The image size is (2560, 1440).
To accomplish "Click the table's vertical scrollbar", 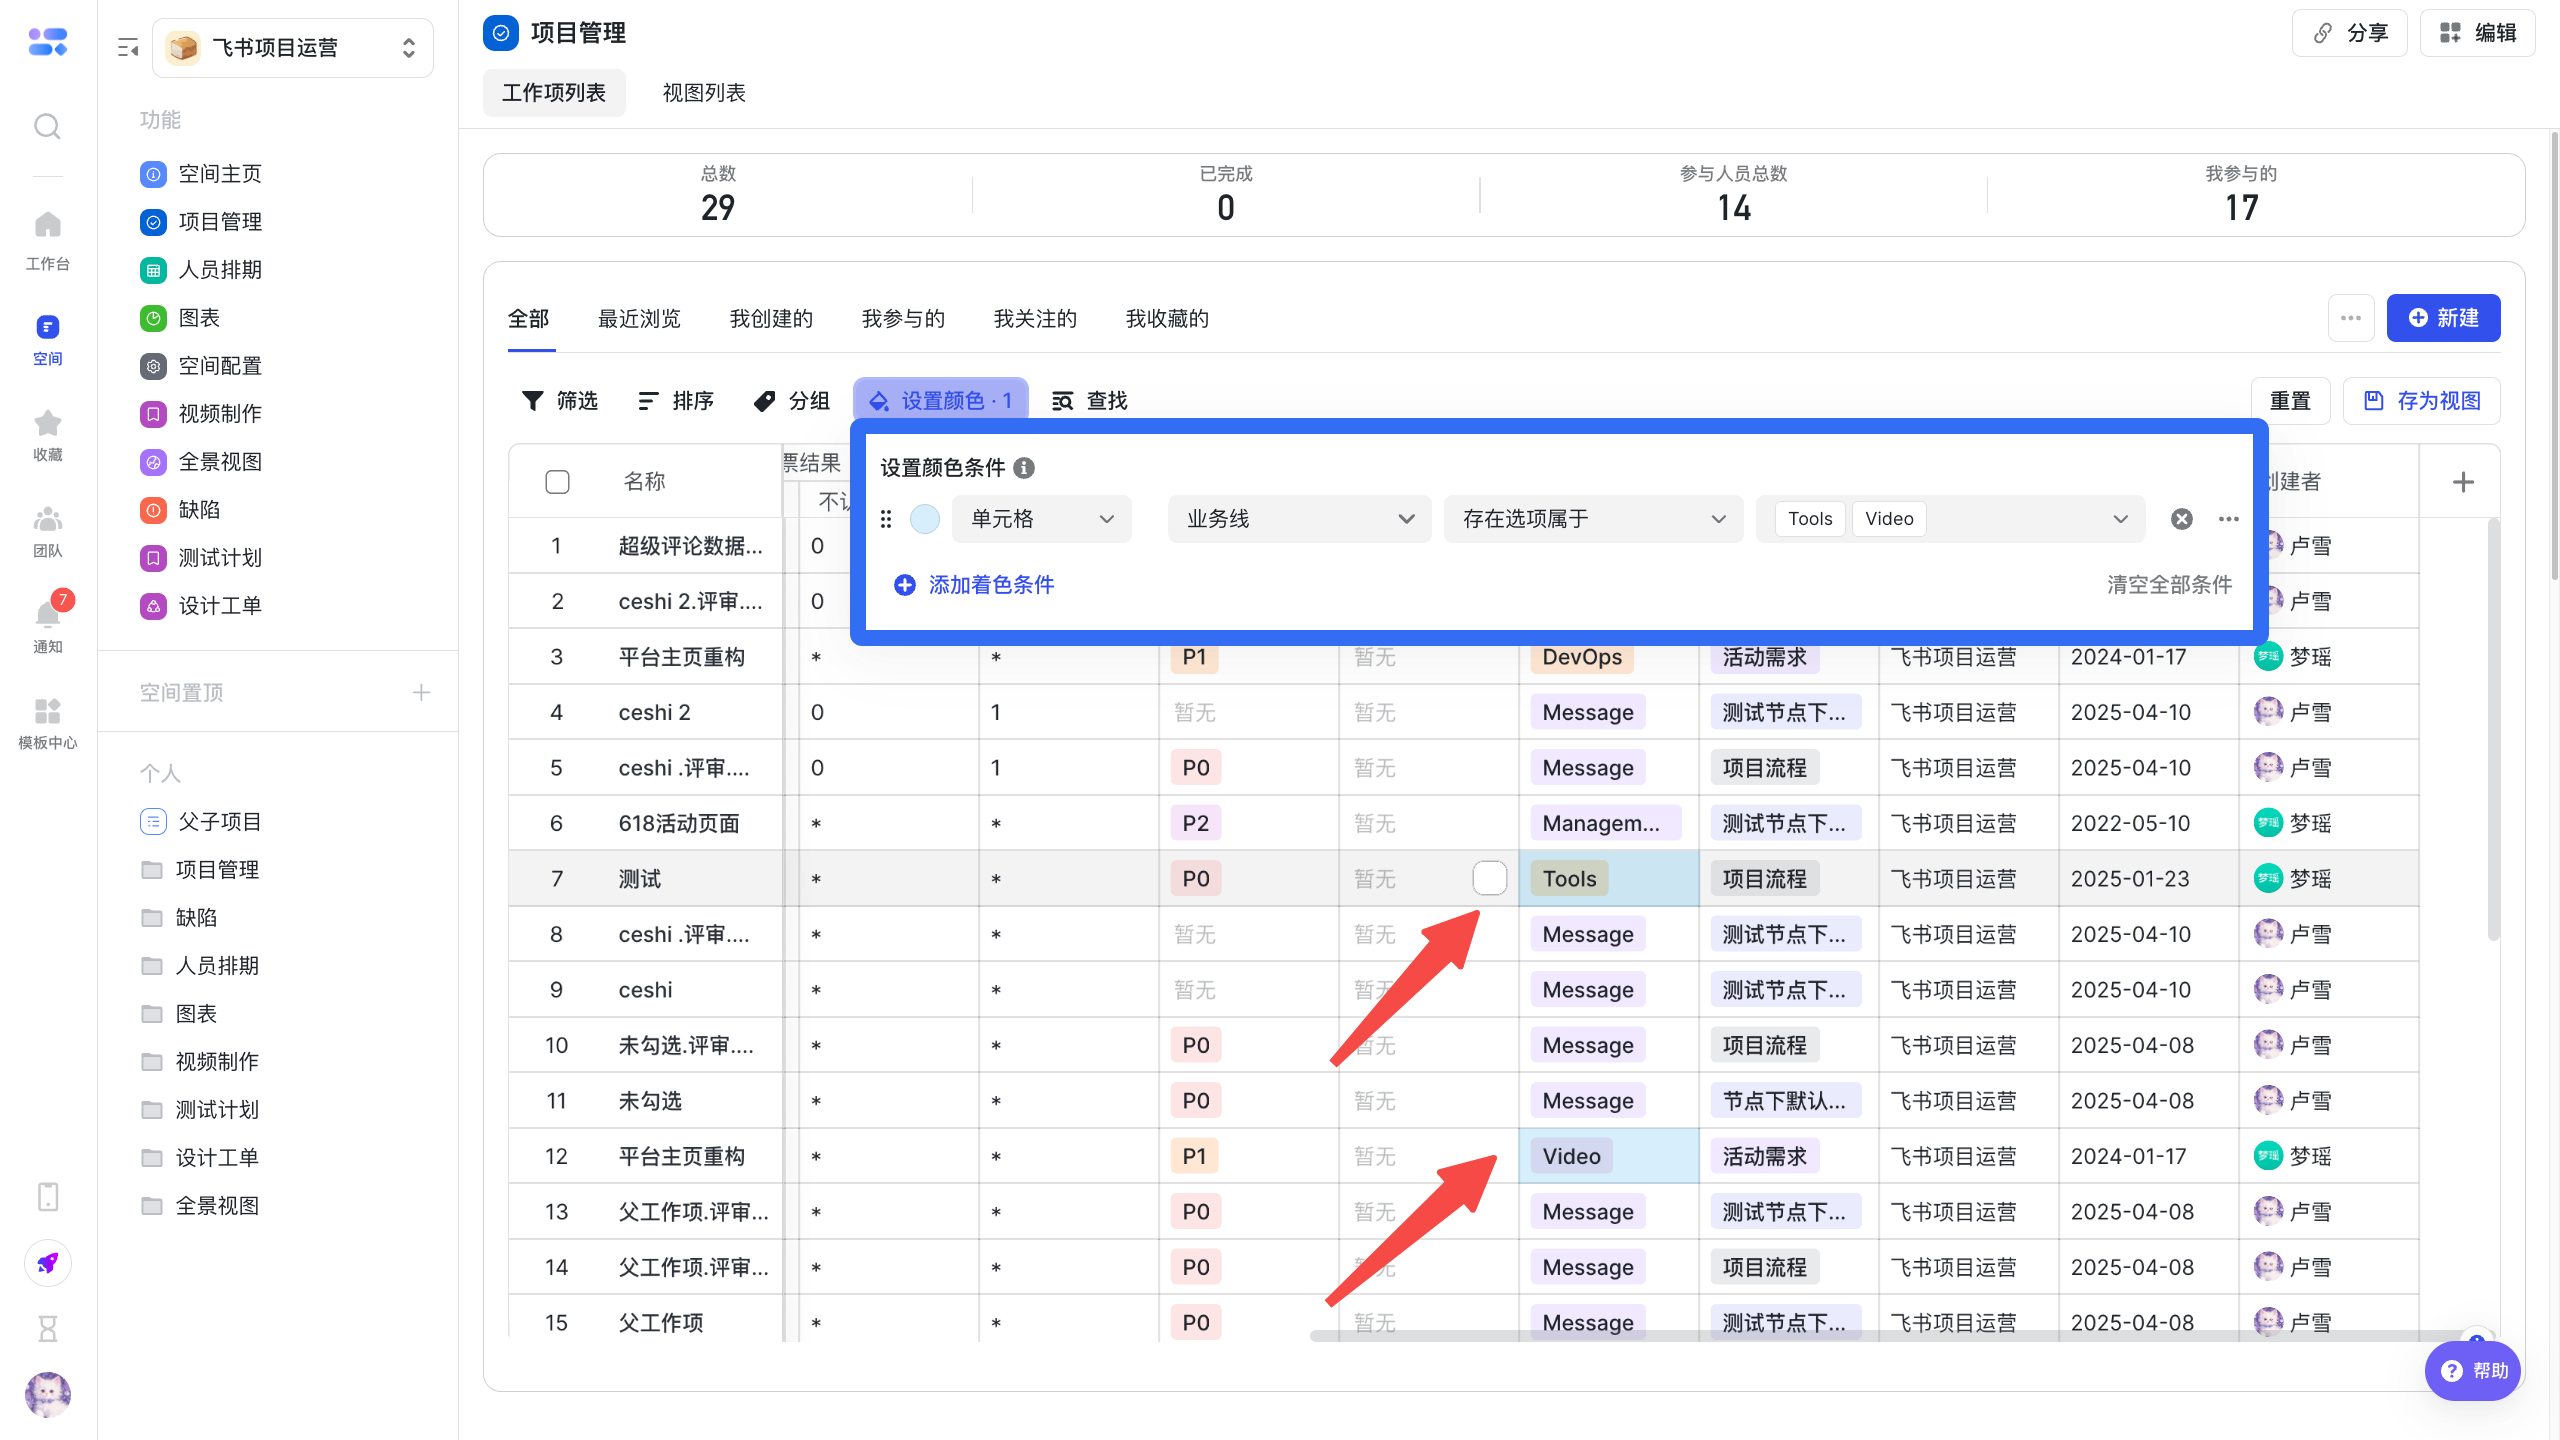I will (2493, 730).
